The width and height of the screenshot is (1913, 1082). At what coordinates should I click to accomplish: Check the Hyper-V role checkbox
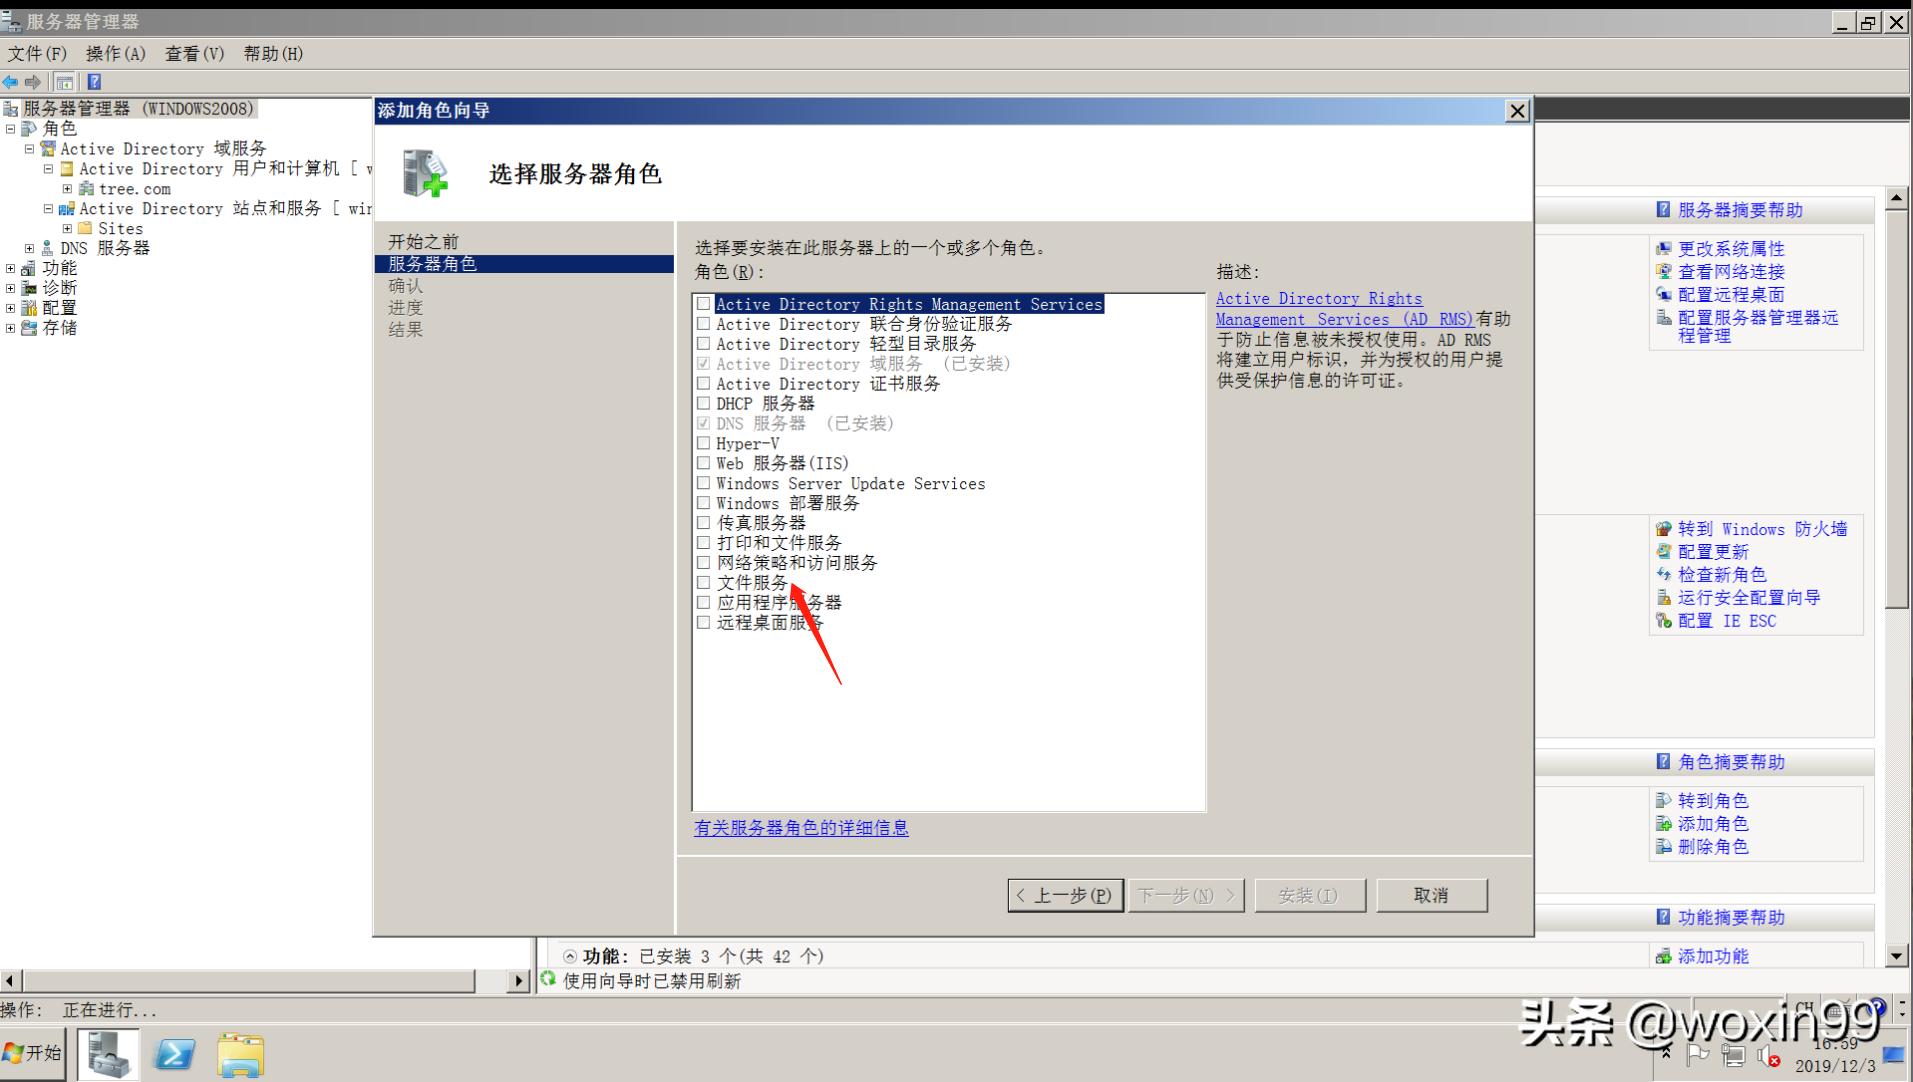pos(704,443)
